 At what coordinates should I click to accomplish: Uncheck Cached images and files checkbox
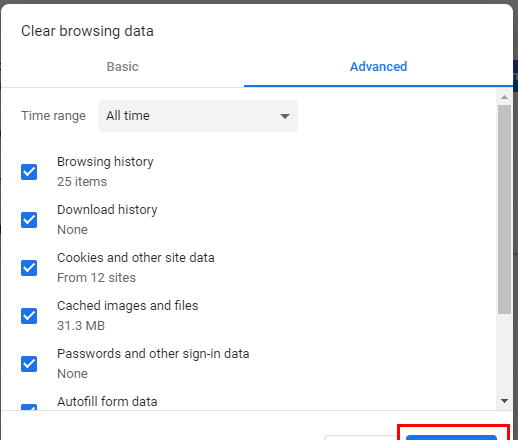tap(29, 316)
